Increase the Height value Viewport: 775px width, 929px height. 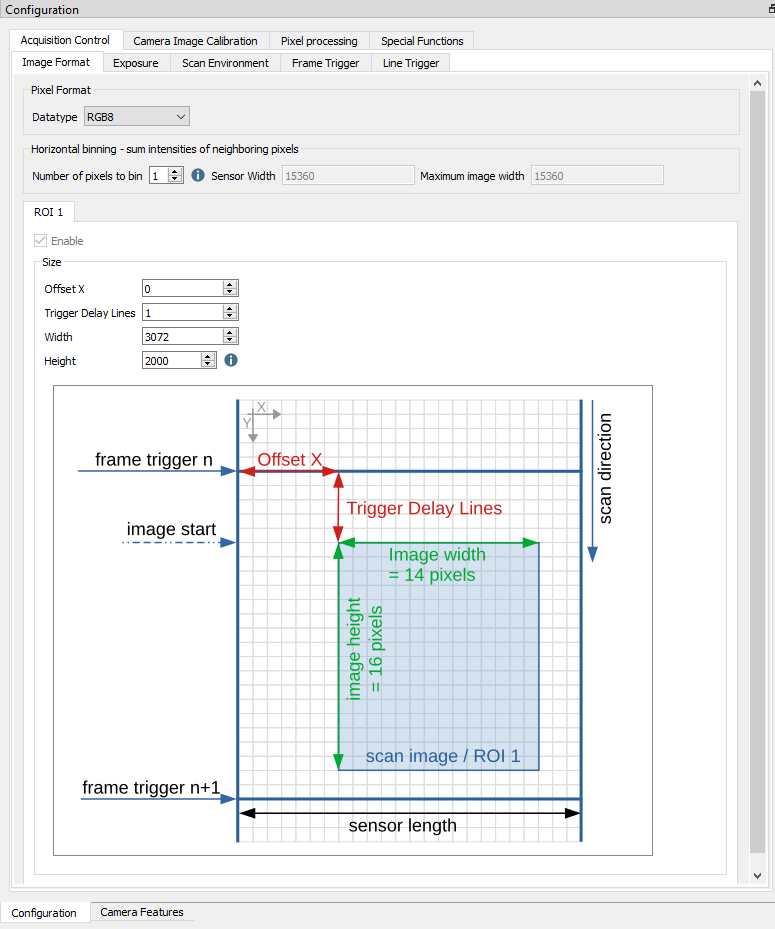pos(207,357)
